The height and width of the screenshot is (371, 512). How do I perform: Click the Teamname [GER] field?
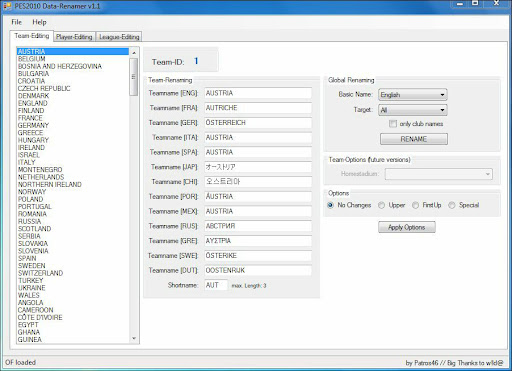pos(258,123)
